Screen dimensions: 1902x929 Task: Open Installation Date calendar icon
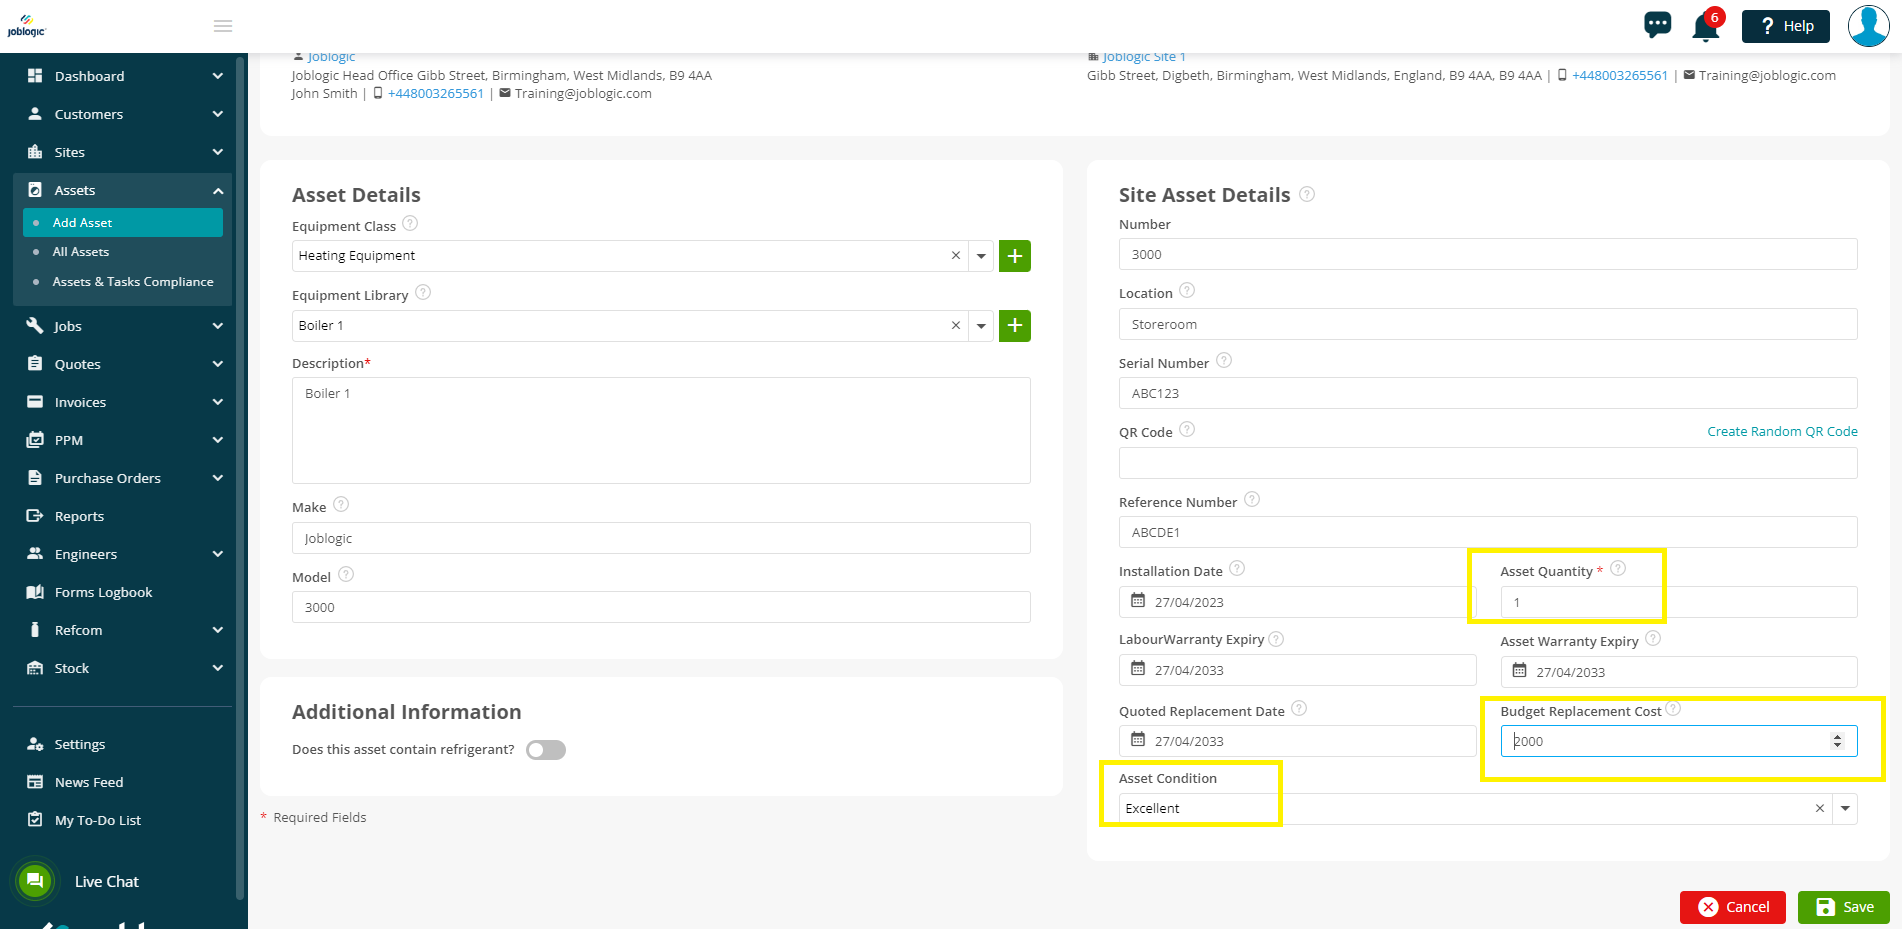[1138, 601]
